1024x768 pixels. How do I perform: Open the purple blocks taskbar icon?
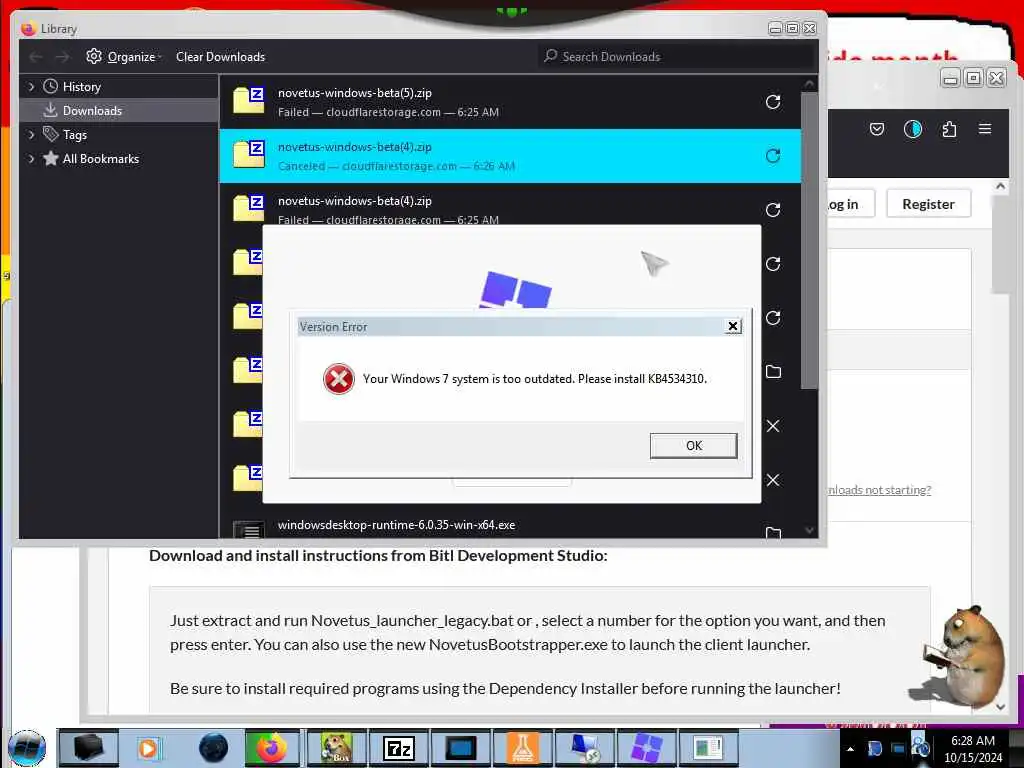tap(646, 748)
